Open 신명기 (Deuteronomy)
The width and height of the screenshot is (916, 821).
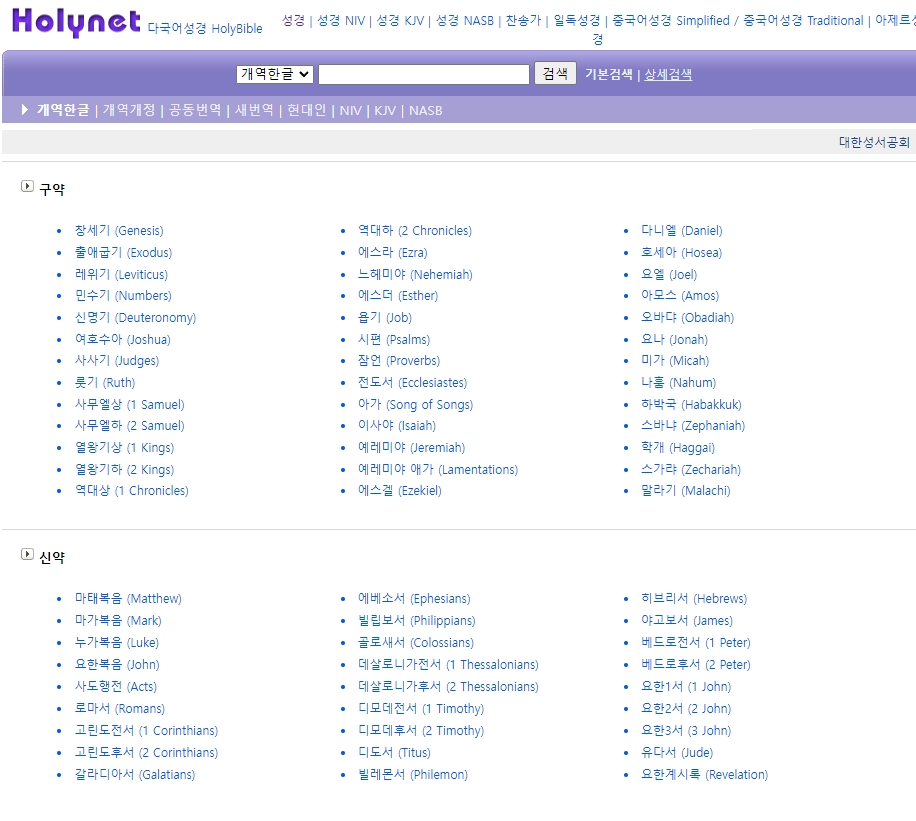(x=136, y=318)
